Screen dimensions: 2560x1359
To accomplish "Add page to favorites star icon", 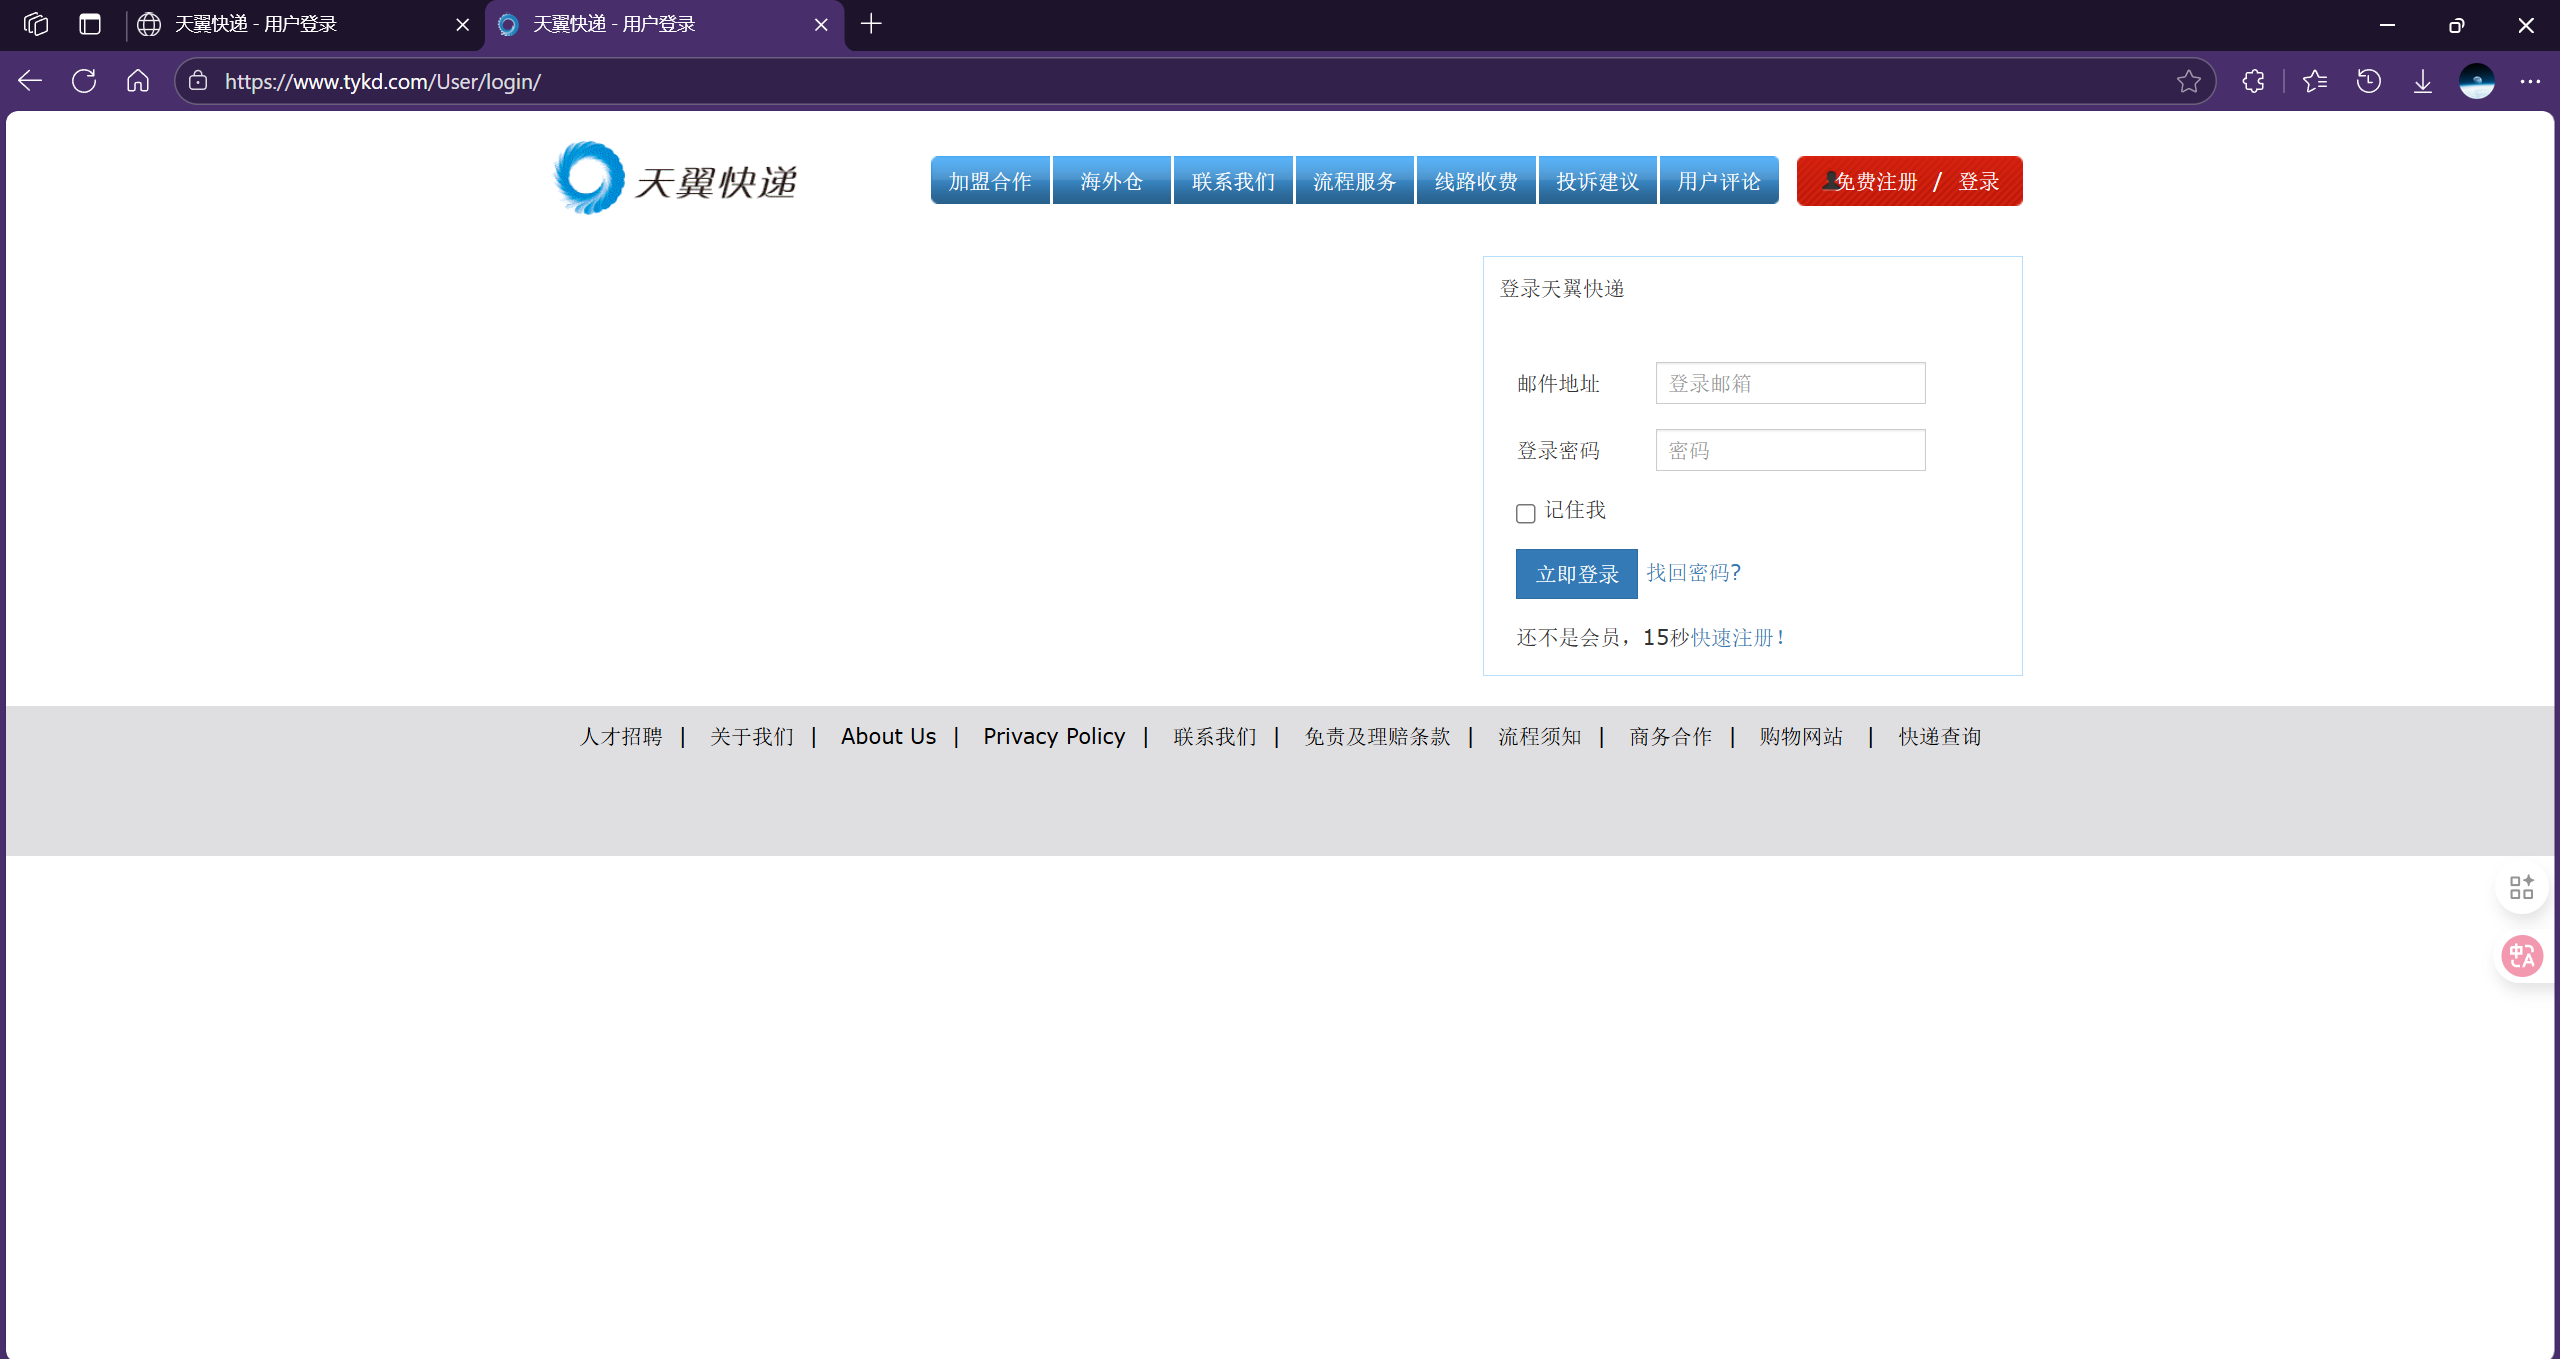I will click(2189, 81).
